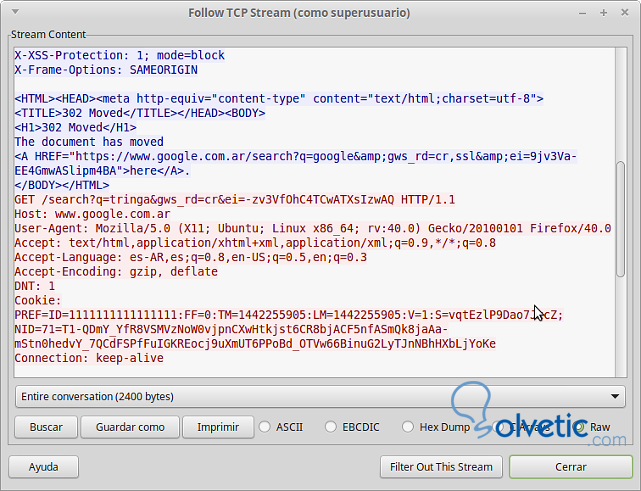This screenshot has height=491, width=641.
Task: Click the Host: www.google.com.ar line
Action: (92, 214)
